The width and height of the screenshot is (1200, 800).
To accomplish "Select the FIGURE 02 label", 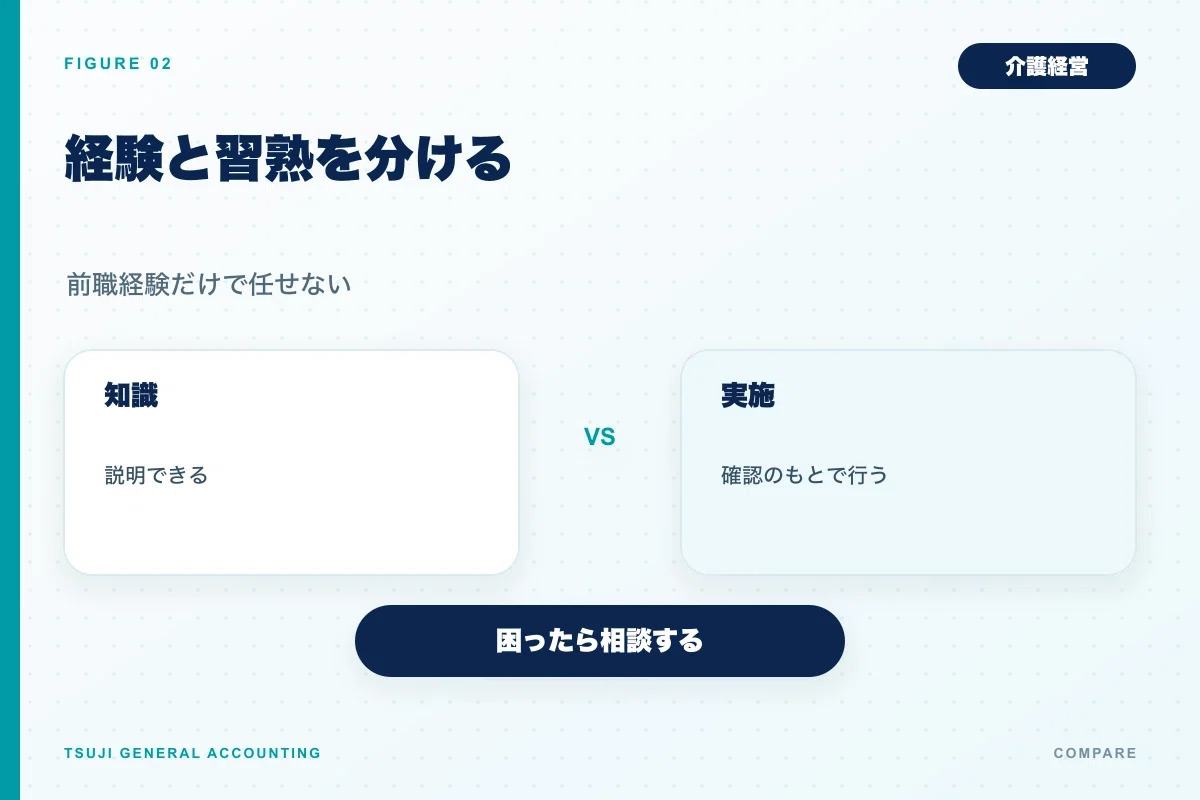I will pos(118,64).
